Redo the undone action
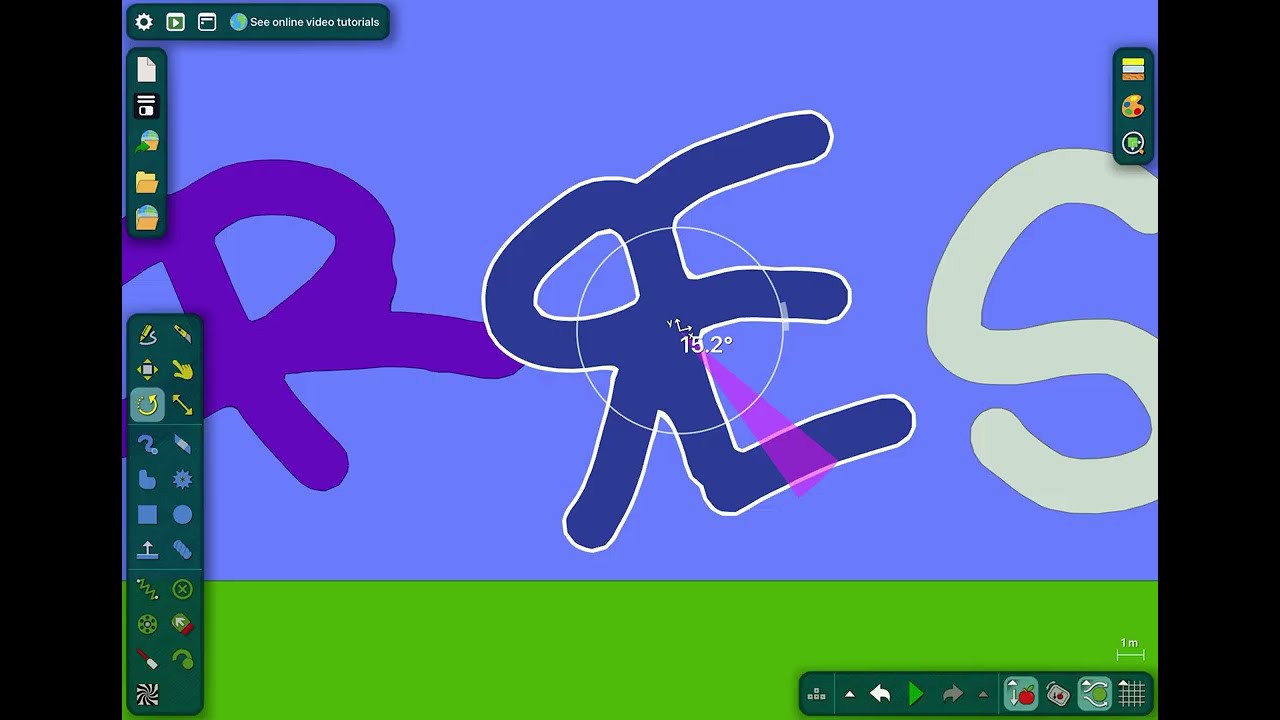1280x720 pixels. tap(952, 694)
